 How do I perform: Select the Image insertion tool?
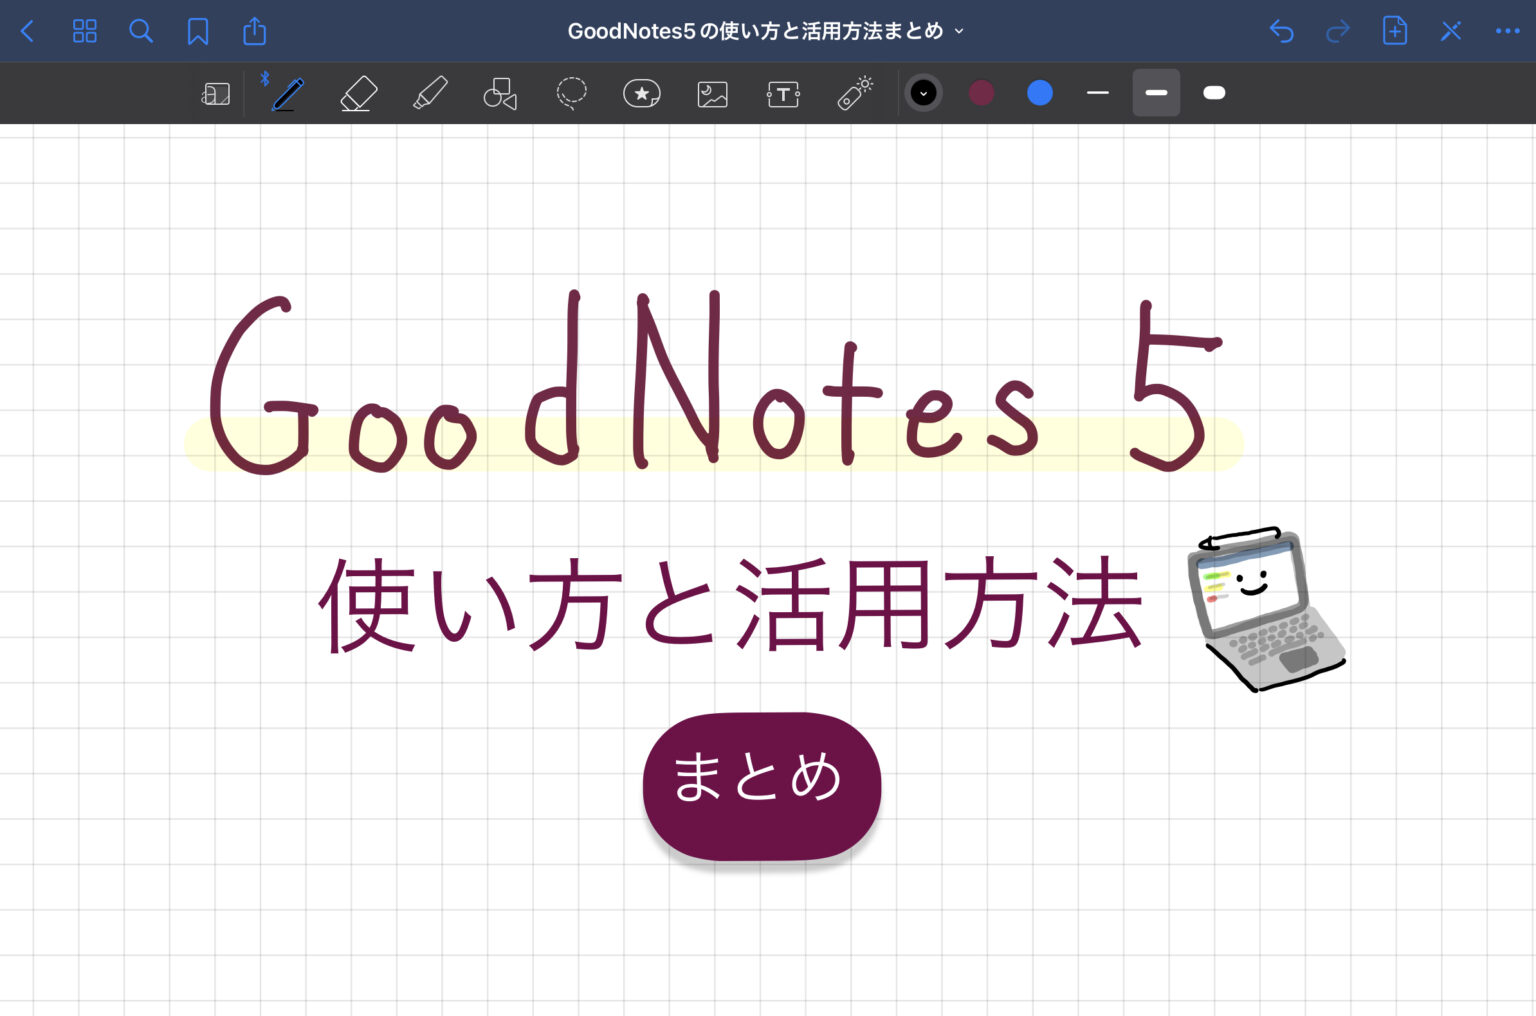coord(712,93)
